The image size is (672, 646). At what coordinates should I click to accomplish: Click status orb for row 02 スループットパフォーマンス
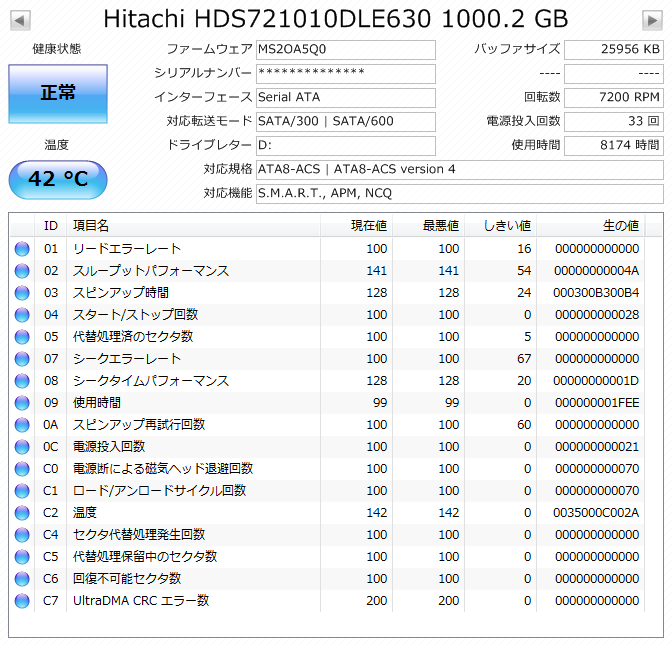(x=22, y=271)
